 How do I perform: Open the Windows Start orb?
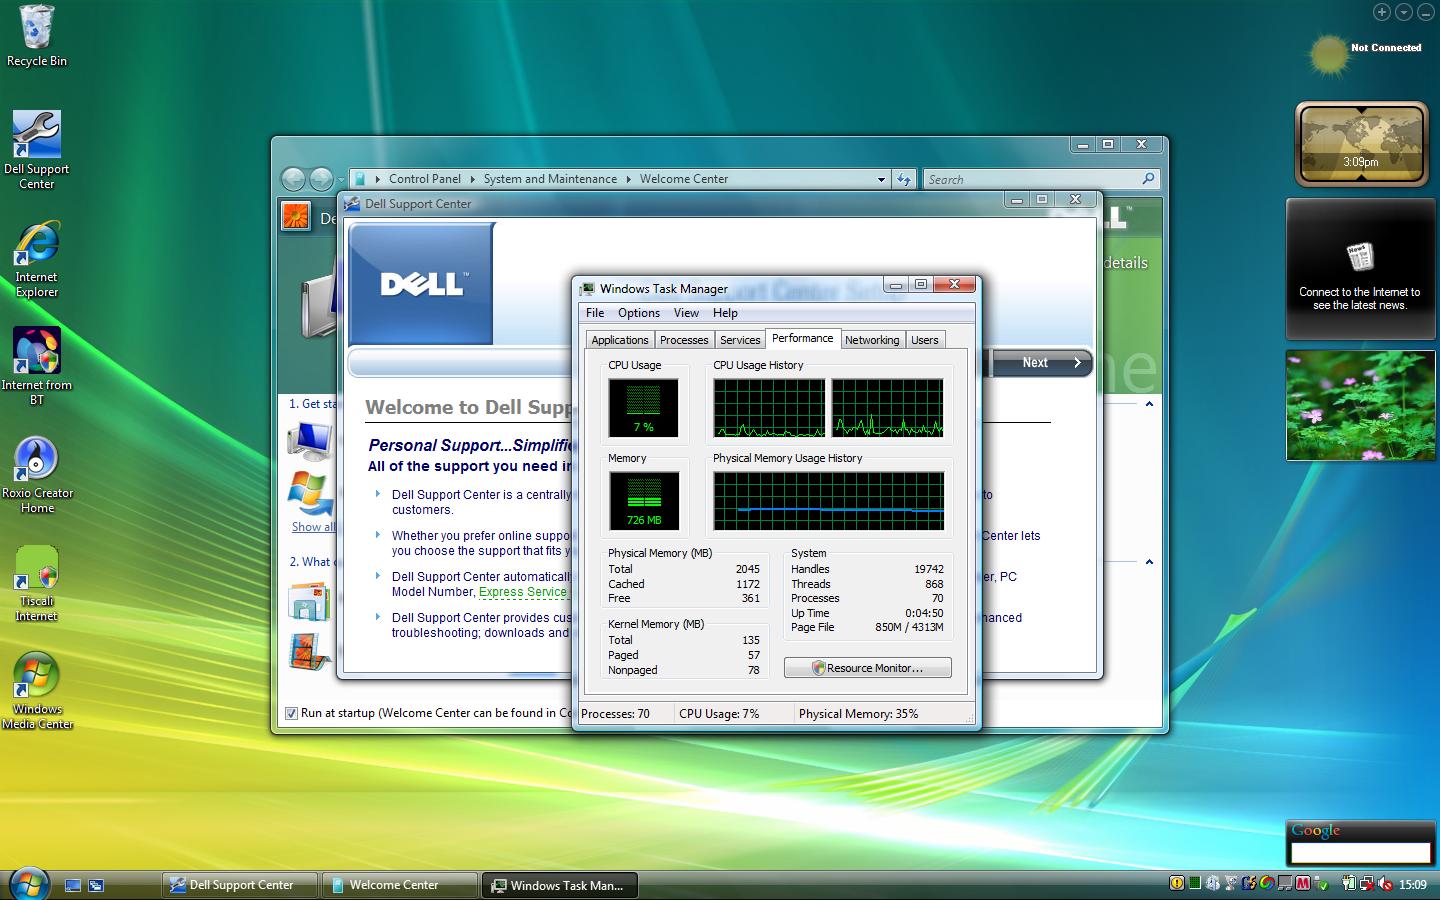click(28, 883)
